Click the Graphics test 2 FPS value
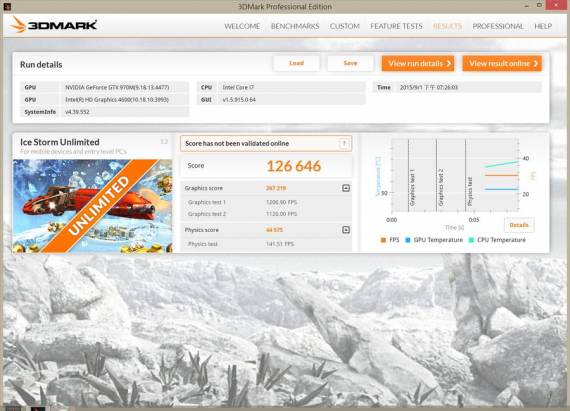 [x=281, y=214]
